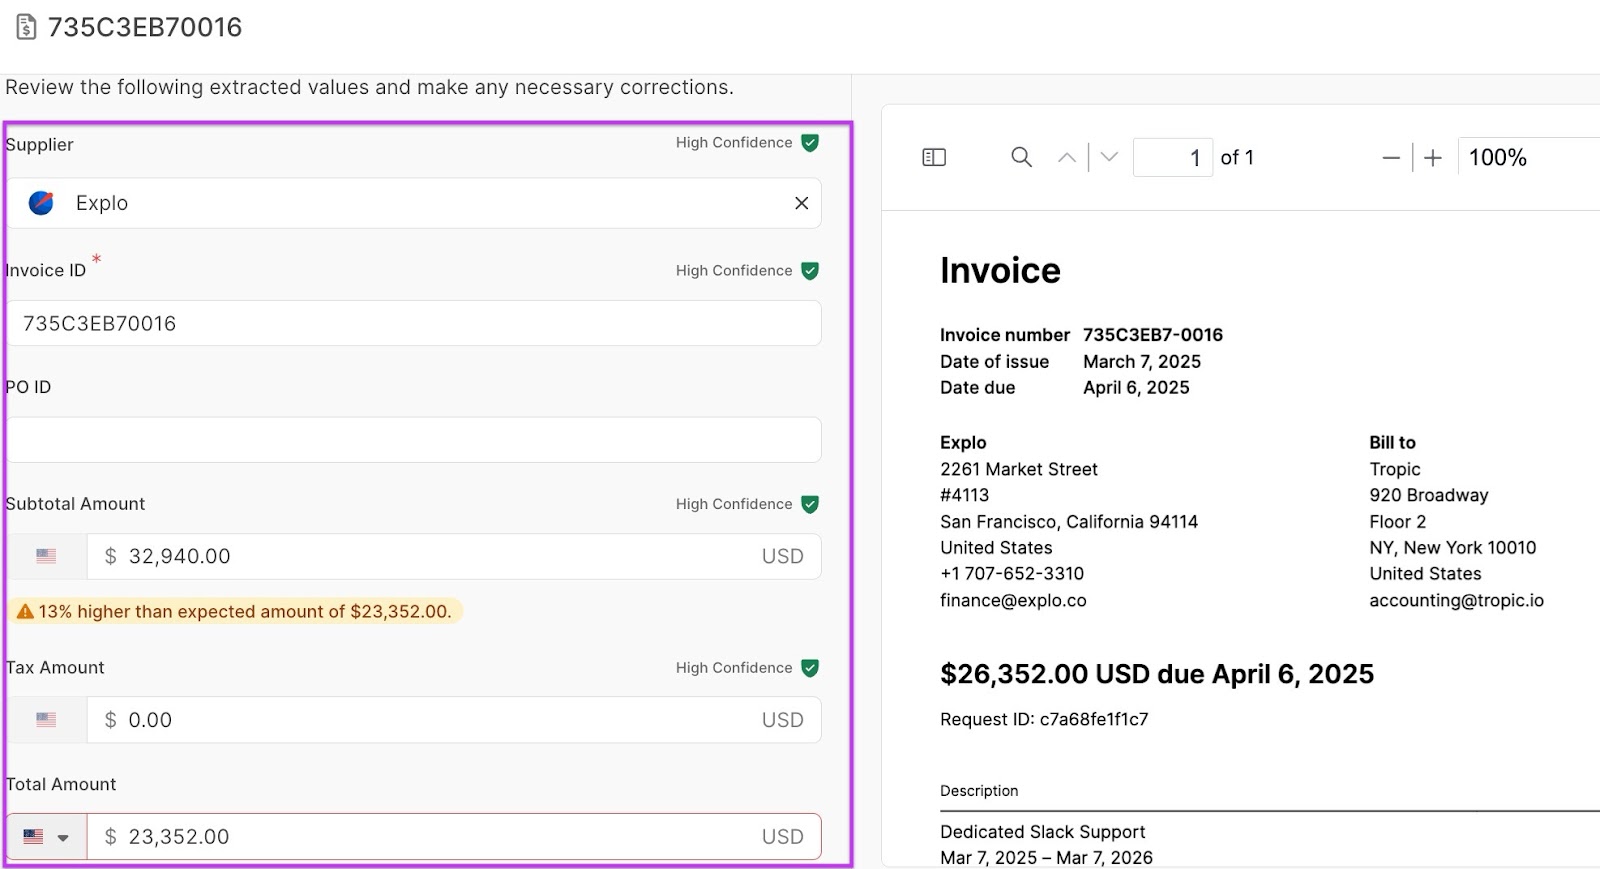This screenshot has width=1600, height=869.
Task: Click the date of issue March 7, 2025
Action: point(1142,362)
